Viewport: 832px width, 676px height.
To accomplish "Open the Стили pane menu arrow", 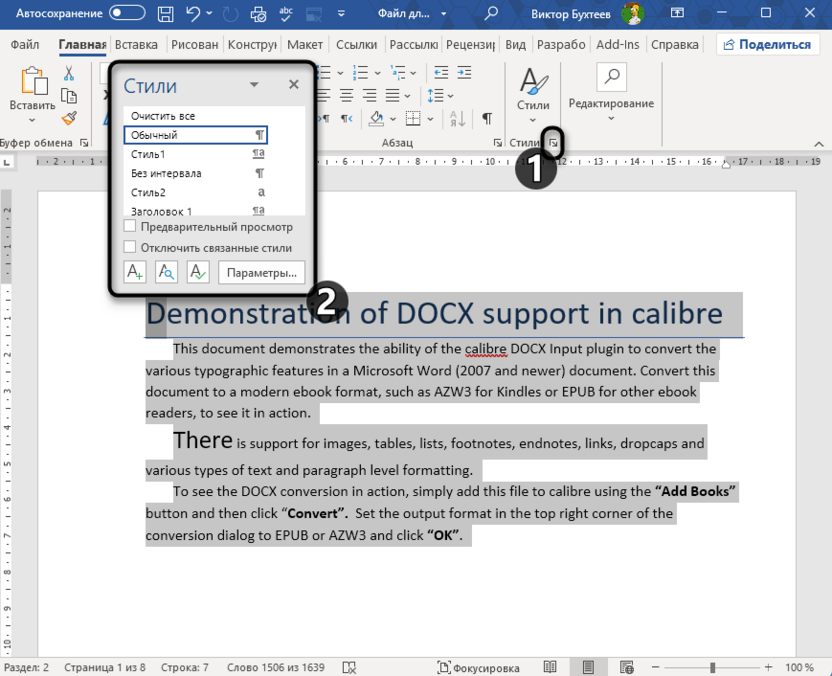I will click(253, 85).
